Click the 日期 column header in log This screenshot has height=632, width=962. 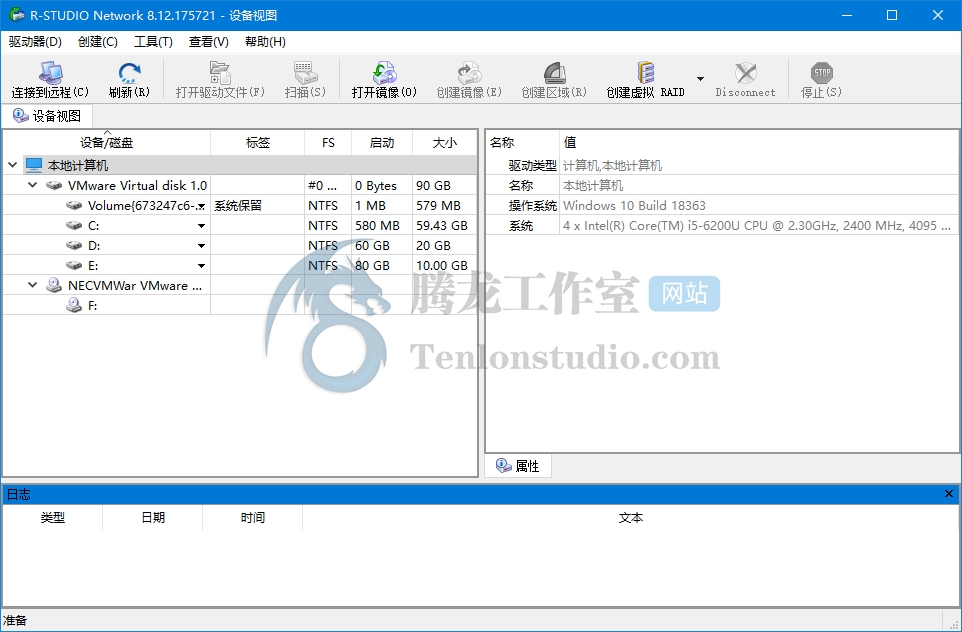[x=153, y=518]
